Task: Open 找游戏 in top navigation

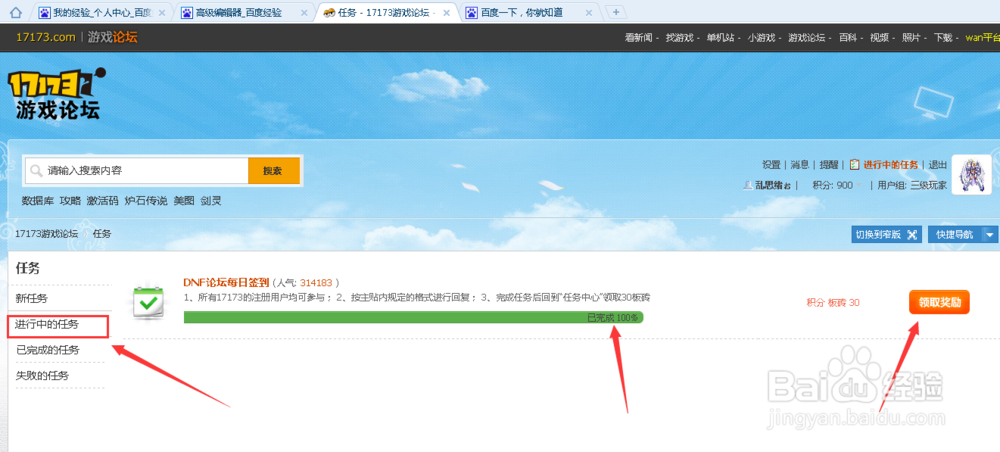Action: pyautogui.click(x=679, y=38)
